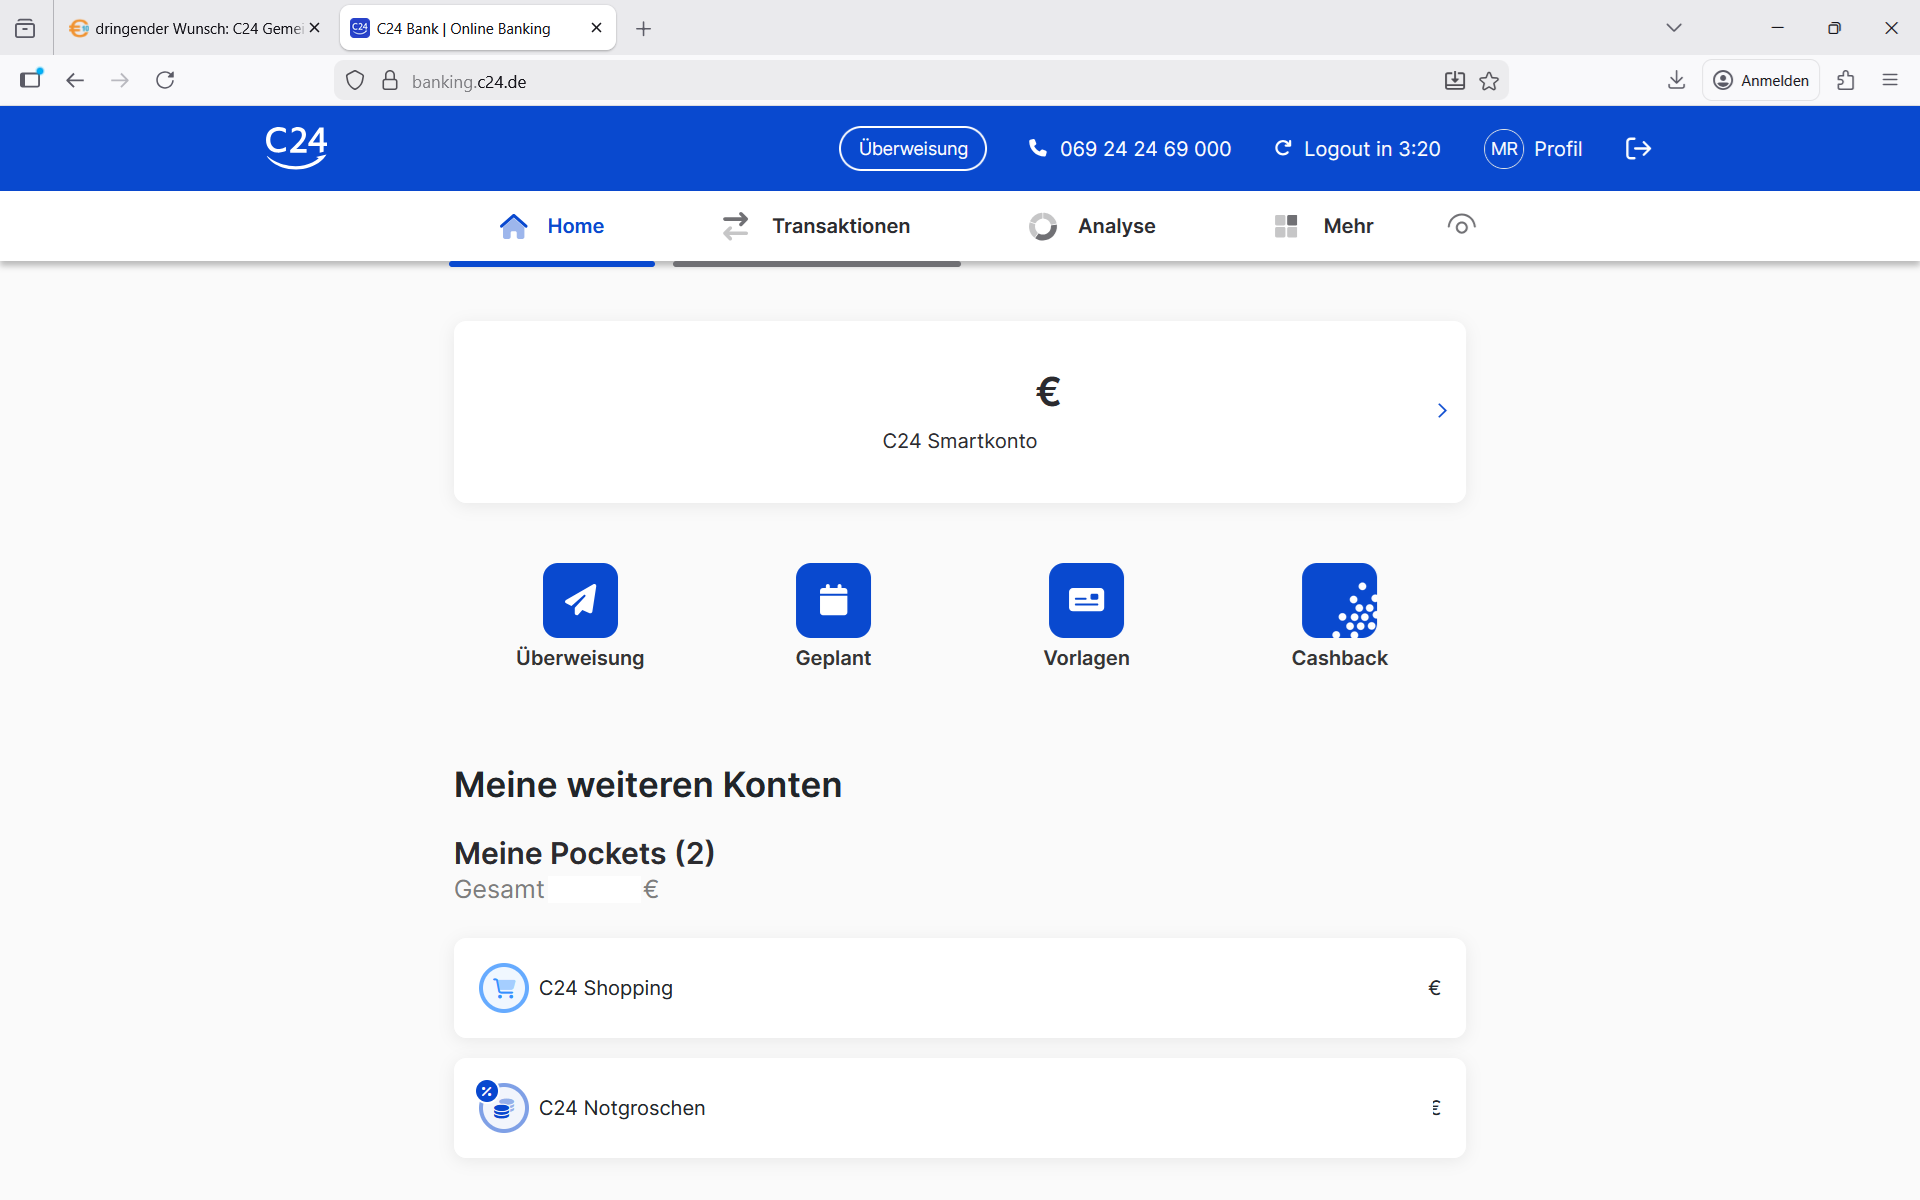1920x1200 pixels.
Task: Click the C24 Shopping cart icon
Action: (504, 988)
